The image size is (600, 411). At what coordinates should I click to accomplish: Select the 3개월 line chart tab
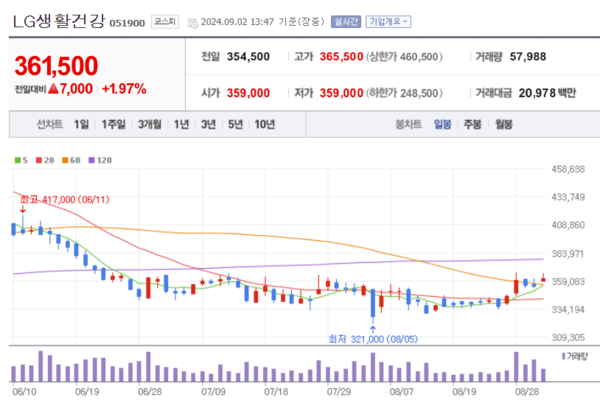(150, 124)
